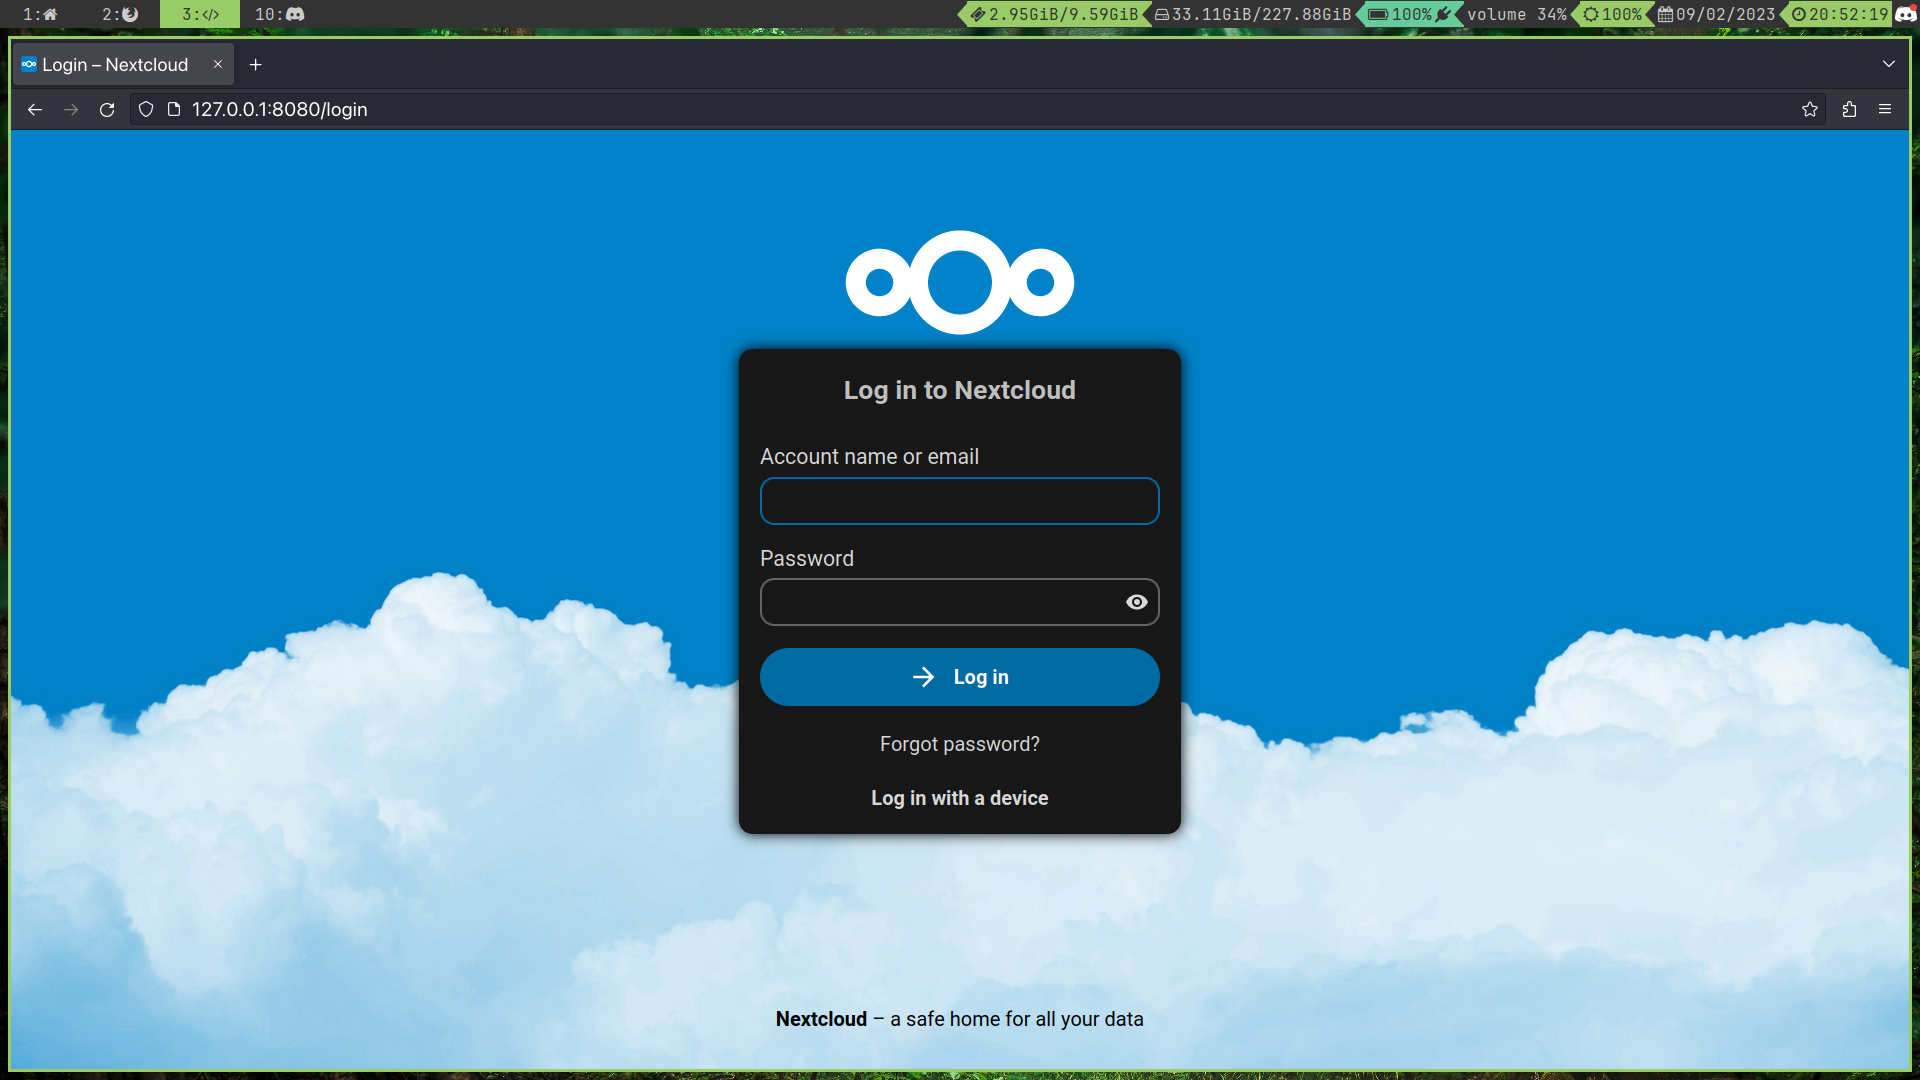Screen dimensions: 1920x1080
Task: Click the Nextcloud logo above login form
Action: click(x=959, y=283)
